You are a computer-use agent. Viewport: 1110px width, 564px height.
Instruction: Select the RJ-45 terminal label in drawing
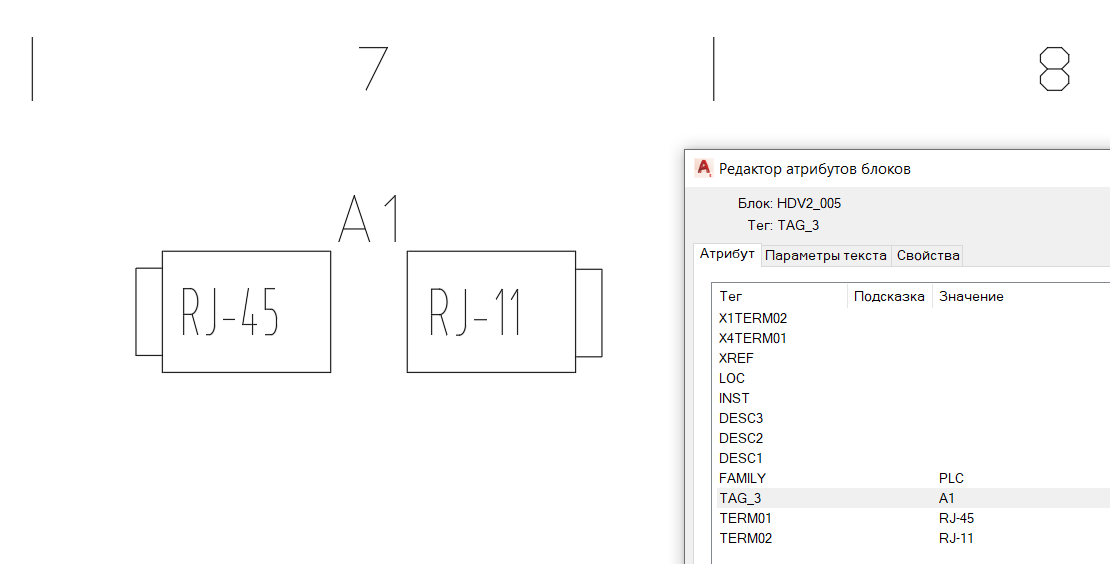(230, 311)
